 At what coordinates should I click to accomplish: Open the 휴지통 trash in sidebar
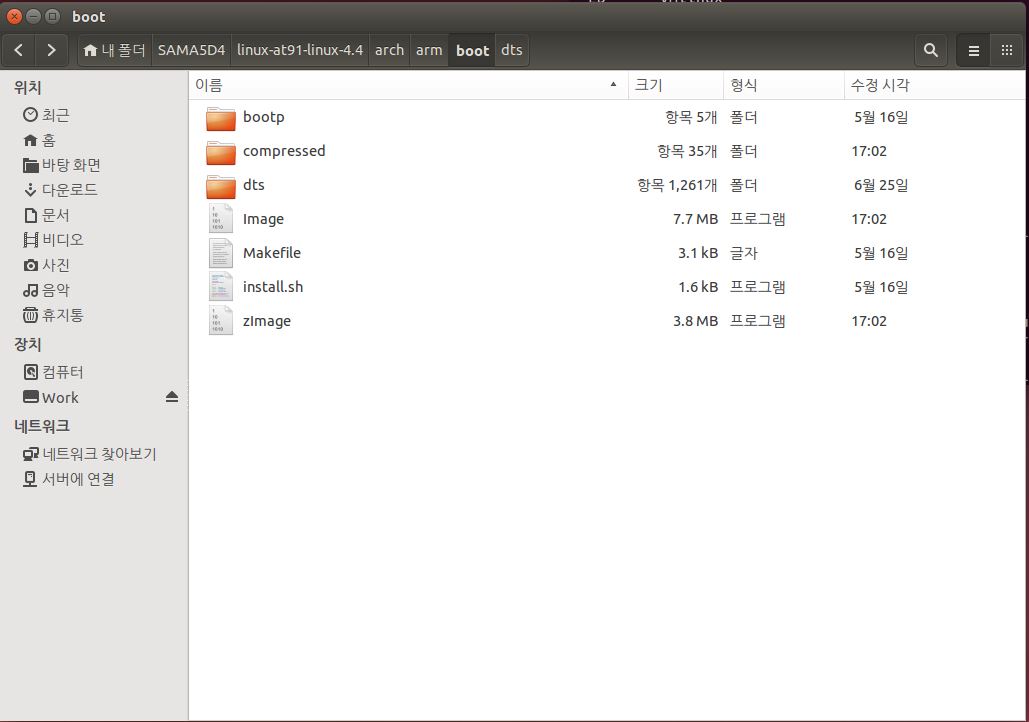[x=62, y=315]
